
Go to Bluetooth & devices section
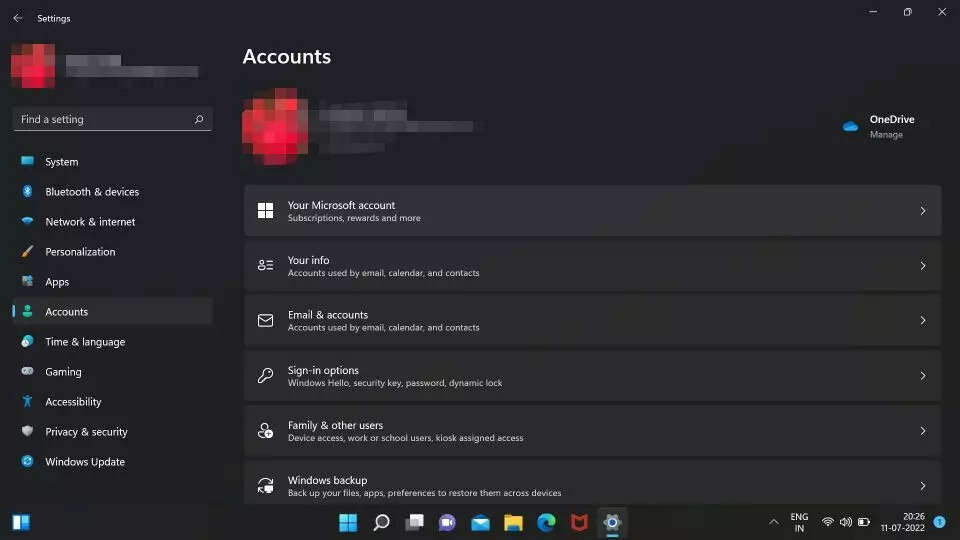pos(92,192)
